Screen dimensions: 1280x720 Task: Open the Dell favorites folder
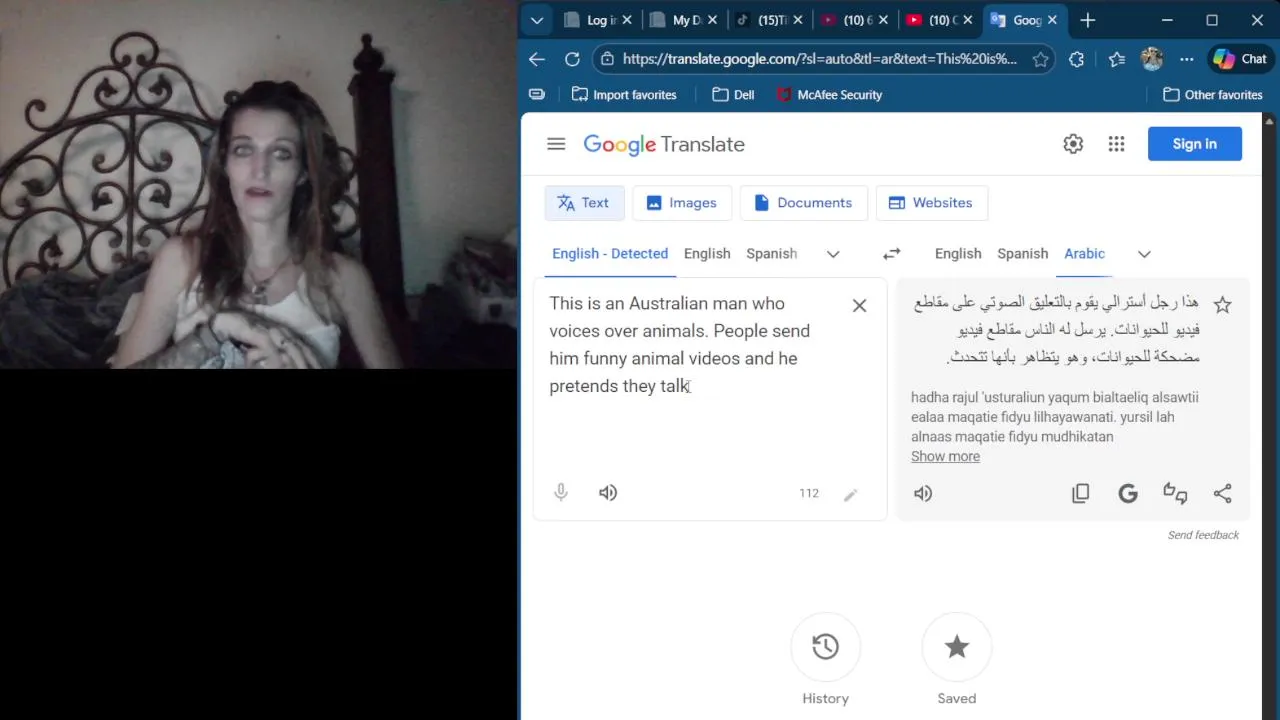pos(733,95)
